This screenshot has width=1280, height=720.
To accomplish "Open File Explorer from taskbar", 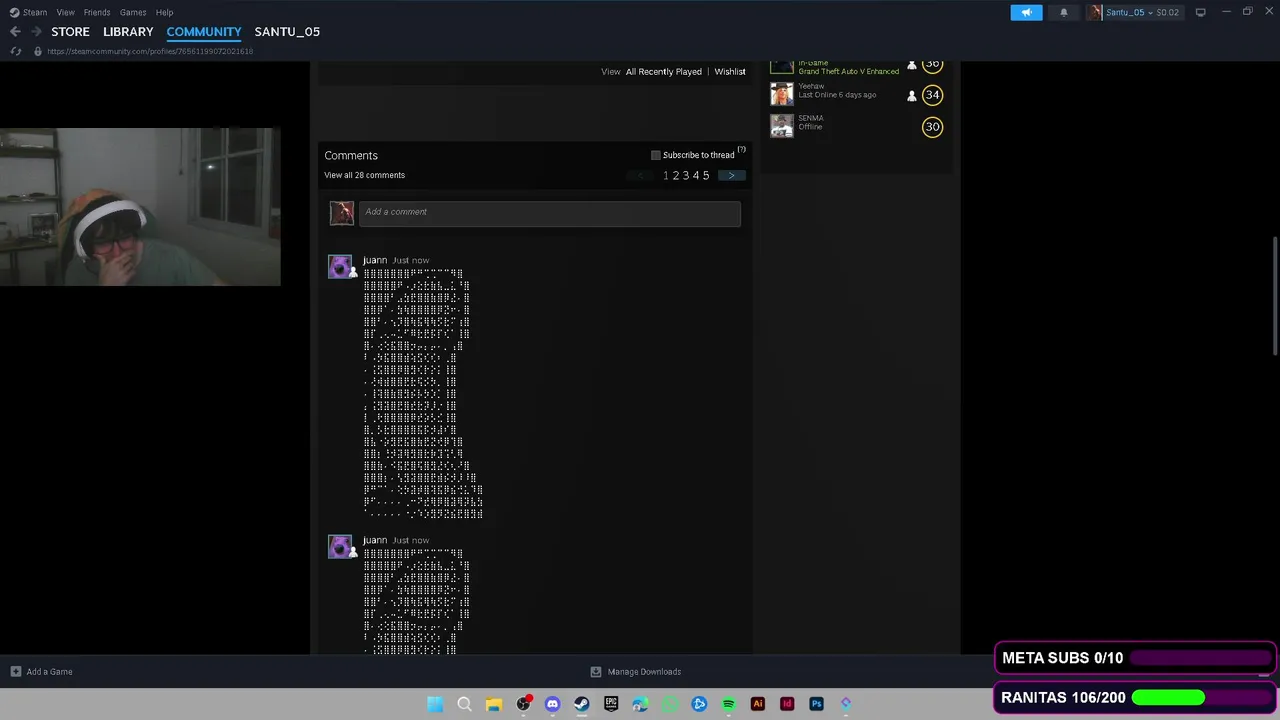I will [493, 704].
